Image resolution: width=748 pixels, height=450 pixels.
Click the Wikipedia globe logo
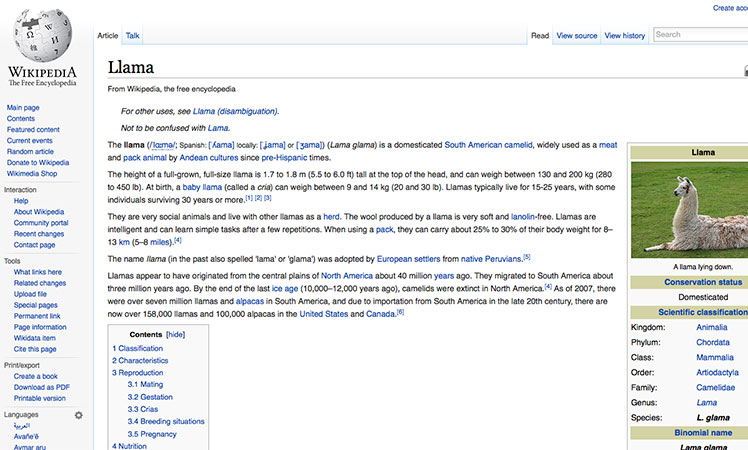[x=42, y=36]
